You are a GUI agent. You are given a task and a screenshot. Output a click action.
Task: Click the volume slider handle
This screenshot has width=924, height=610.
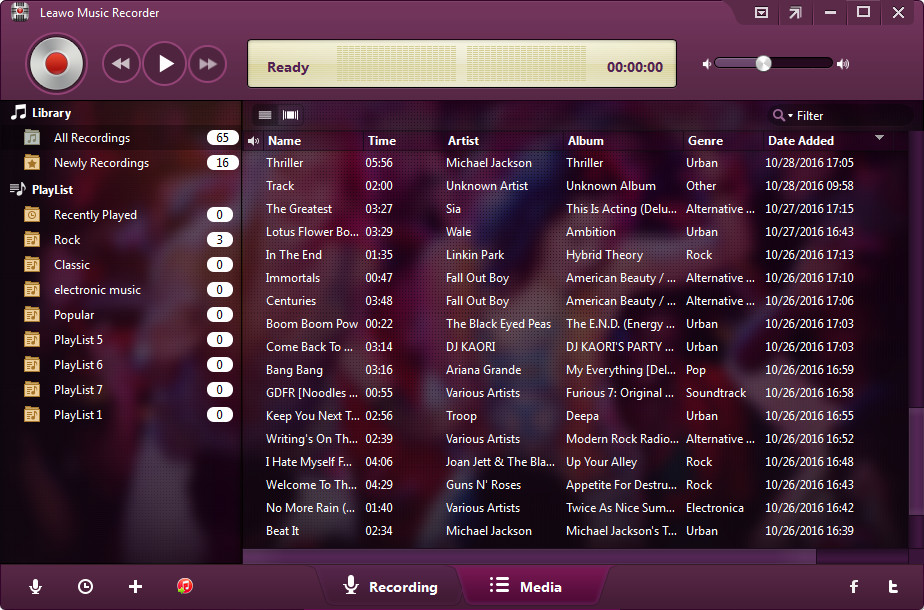[763, 63]
